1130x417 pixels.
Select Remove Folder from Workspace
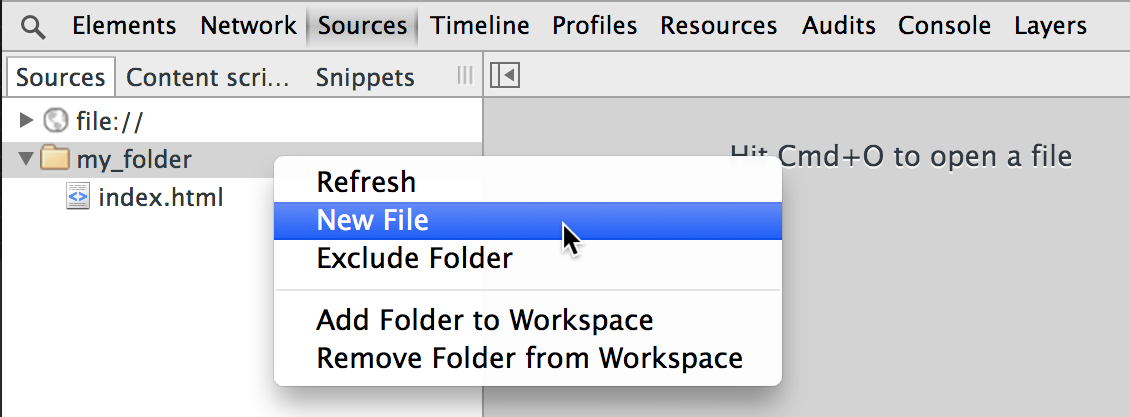[x=529, y=357]
